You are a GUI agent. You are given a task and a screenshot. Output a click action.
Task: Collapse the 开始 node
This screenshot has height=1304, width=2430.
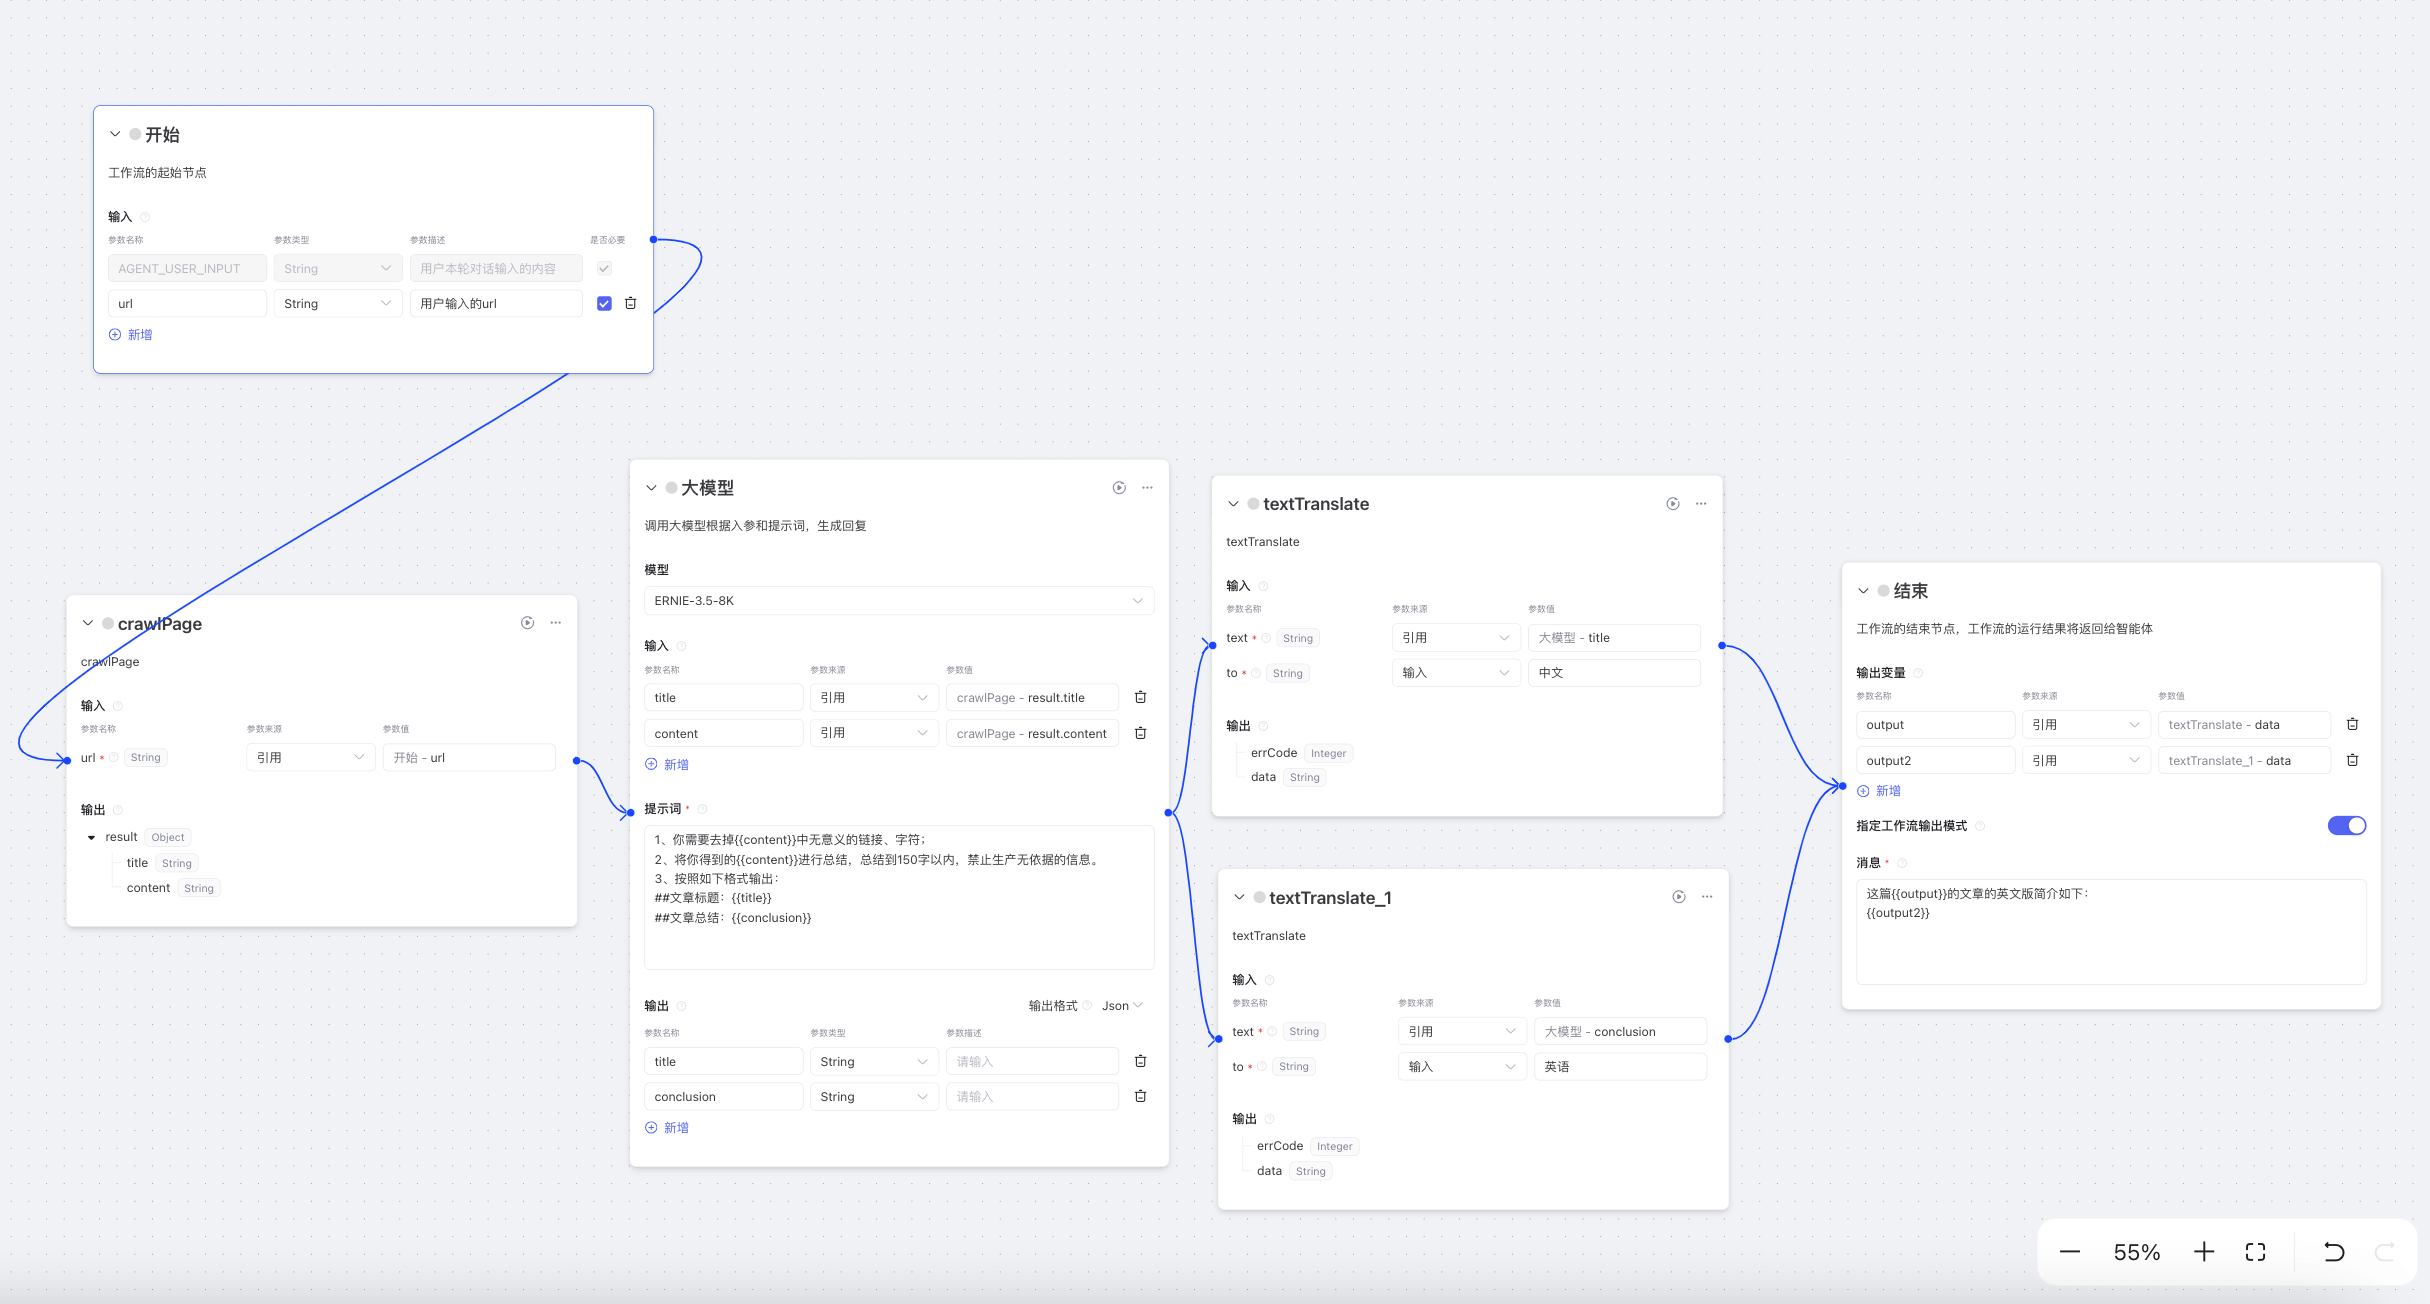[x=115, y=134]
